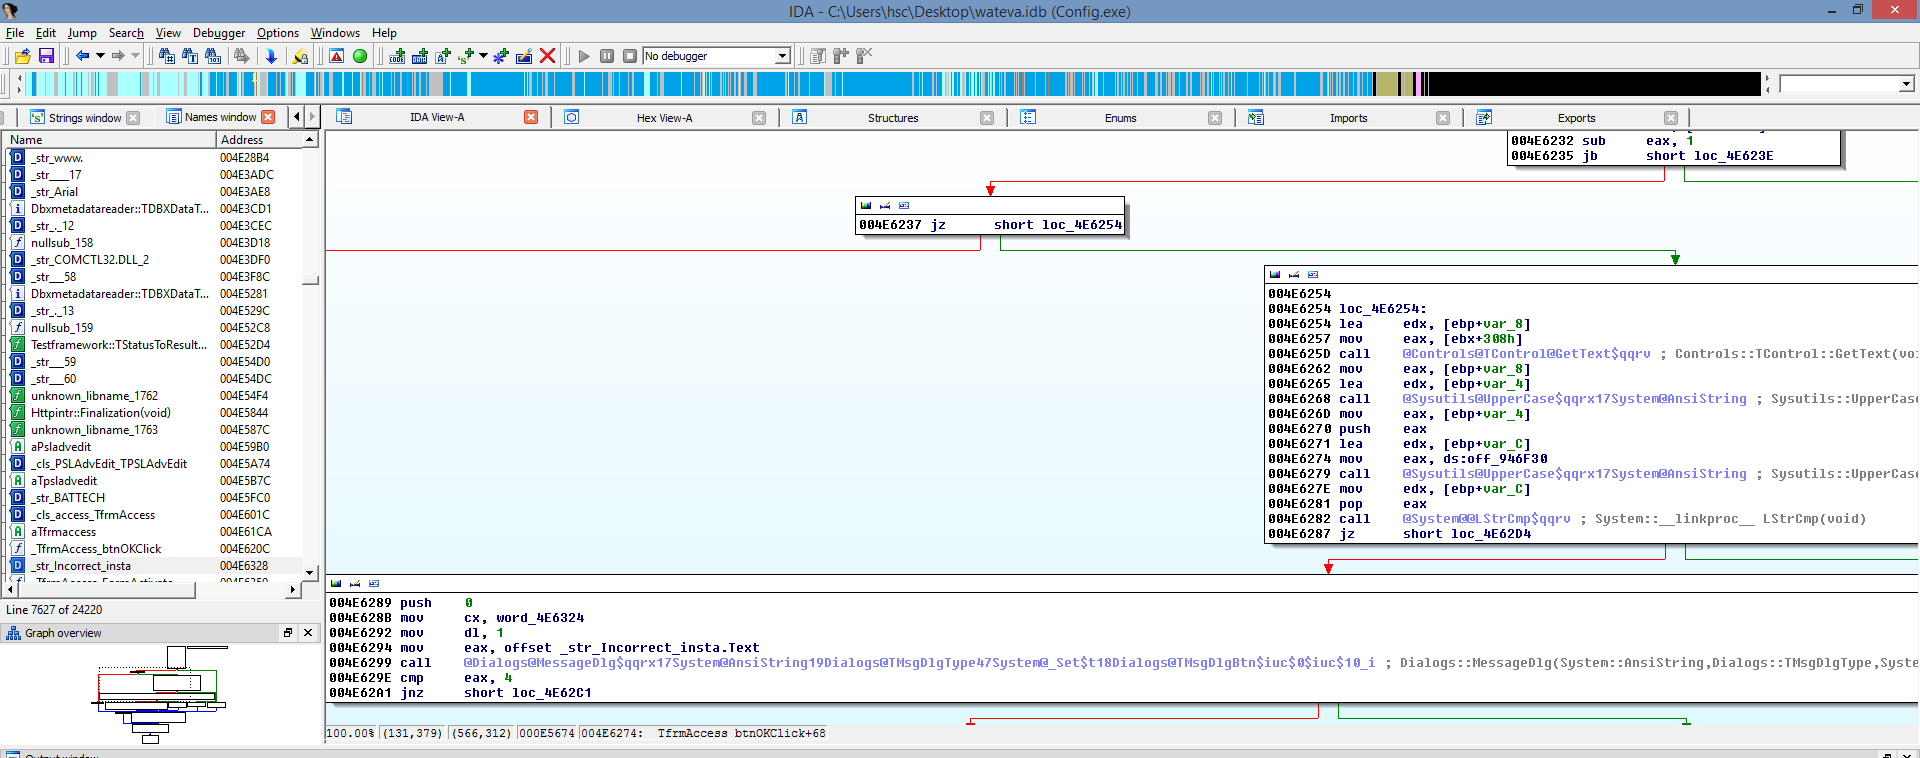Viewport: 1920px width, 758px height.
Task: Switch to the Structures tab
Action: (x=893, y=118)
